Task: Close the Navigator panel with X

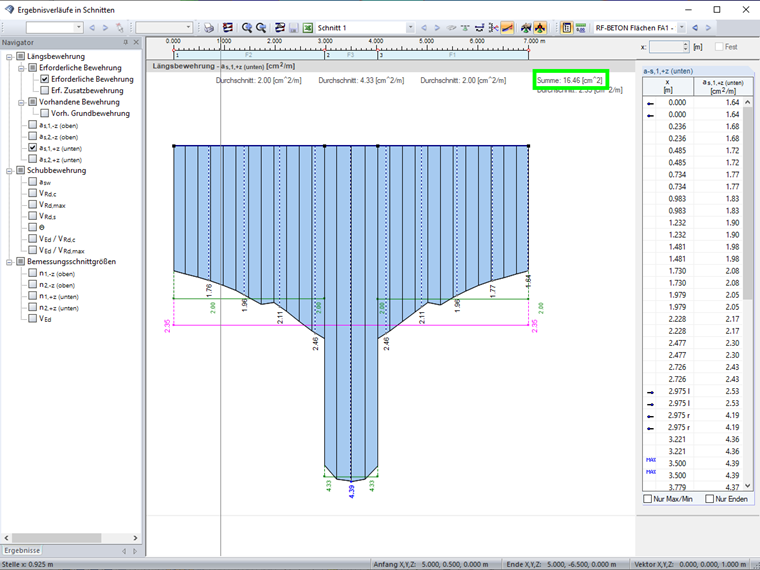Action: click(136, 43)
